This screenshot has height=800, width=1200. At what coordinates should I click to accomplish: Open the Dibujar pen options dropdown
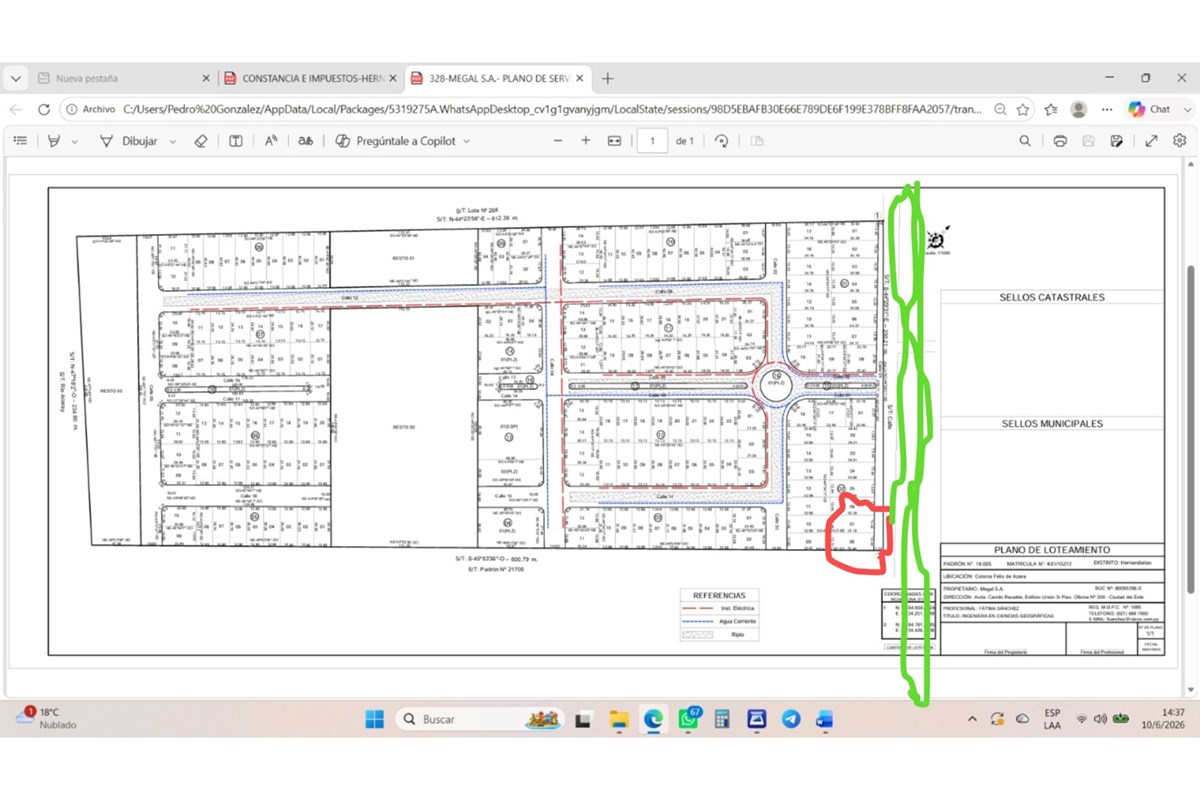click(172, 142)
